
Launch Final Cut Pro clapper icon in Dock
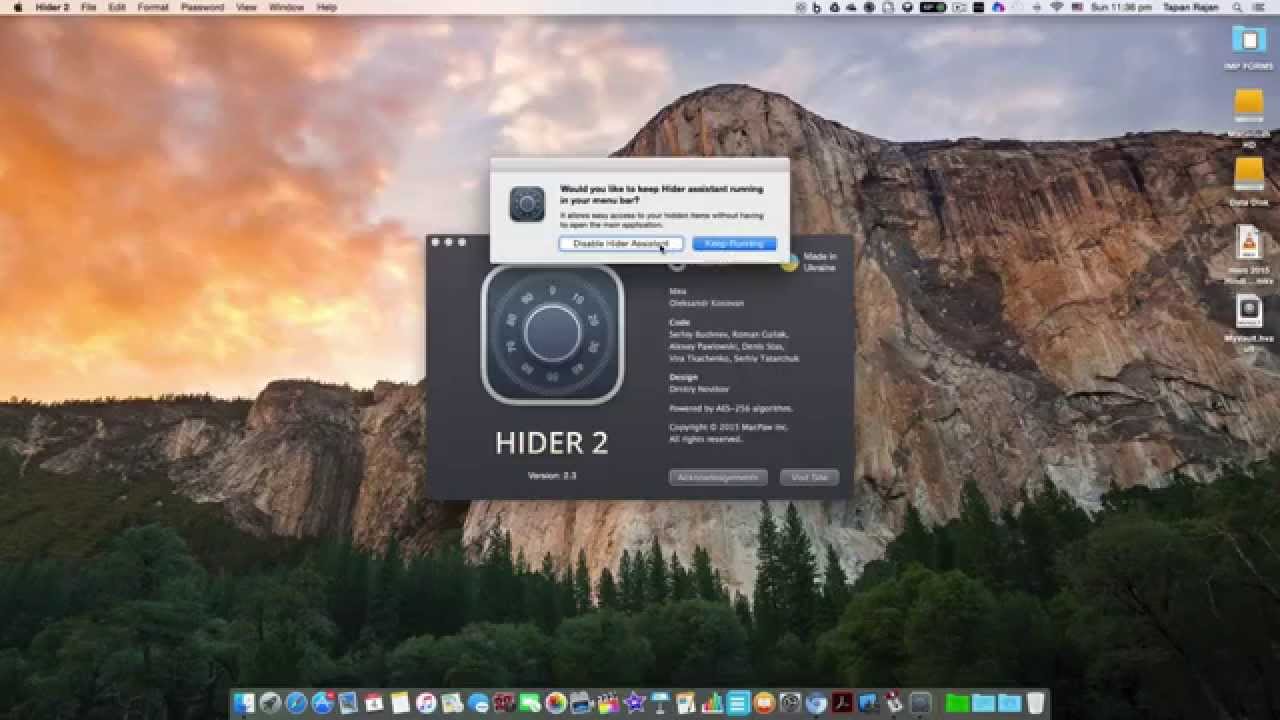608,703
